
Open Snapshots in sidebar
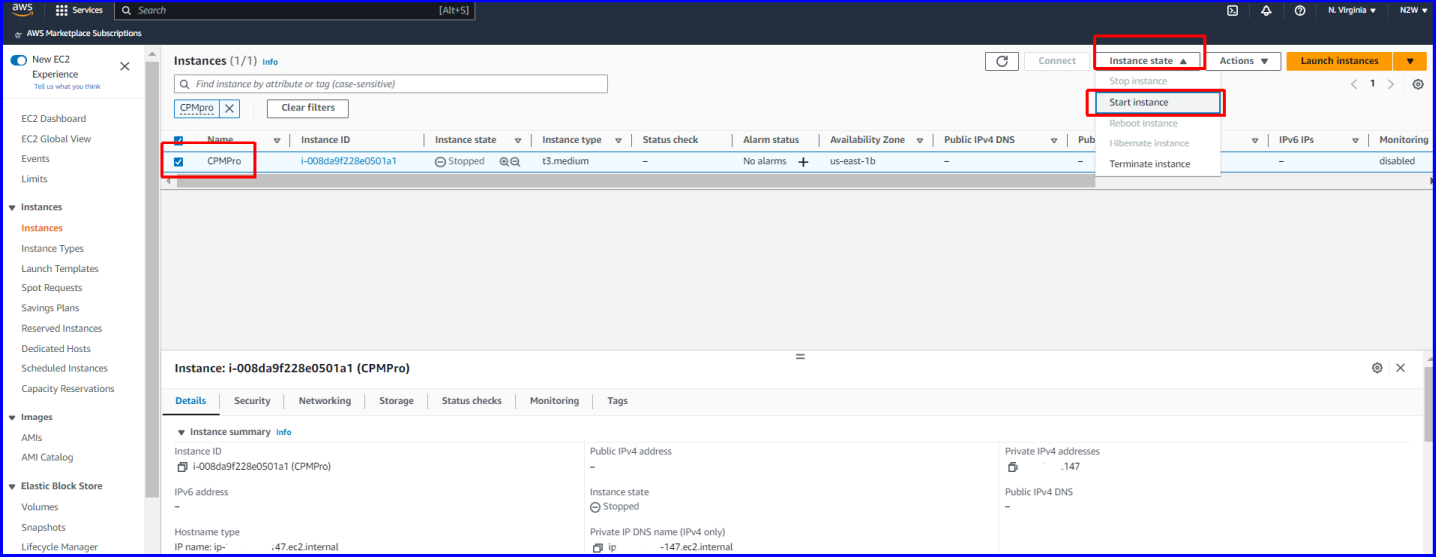44,528
